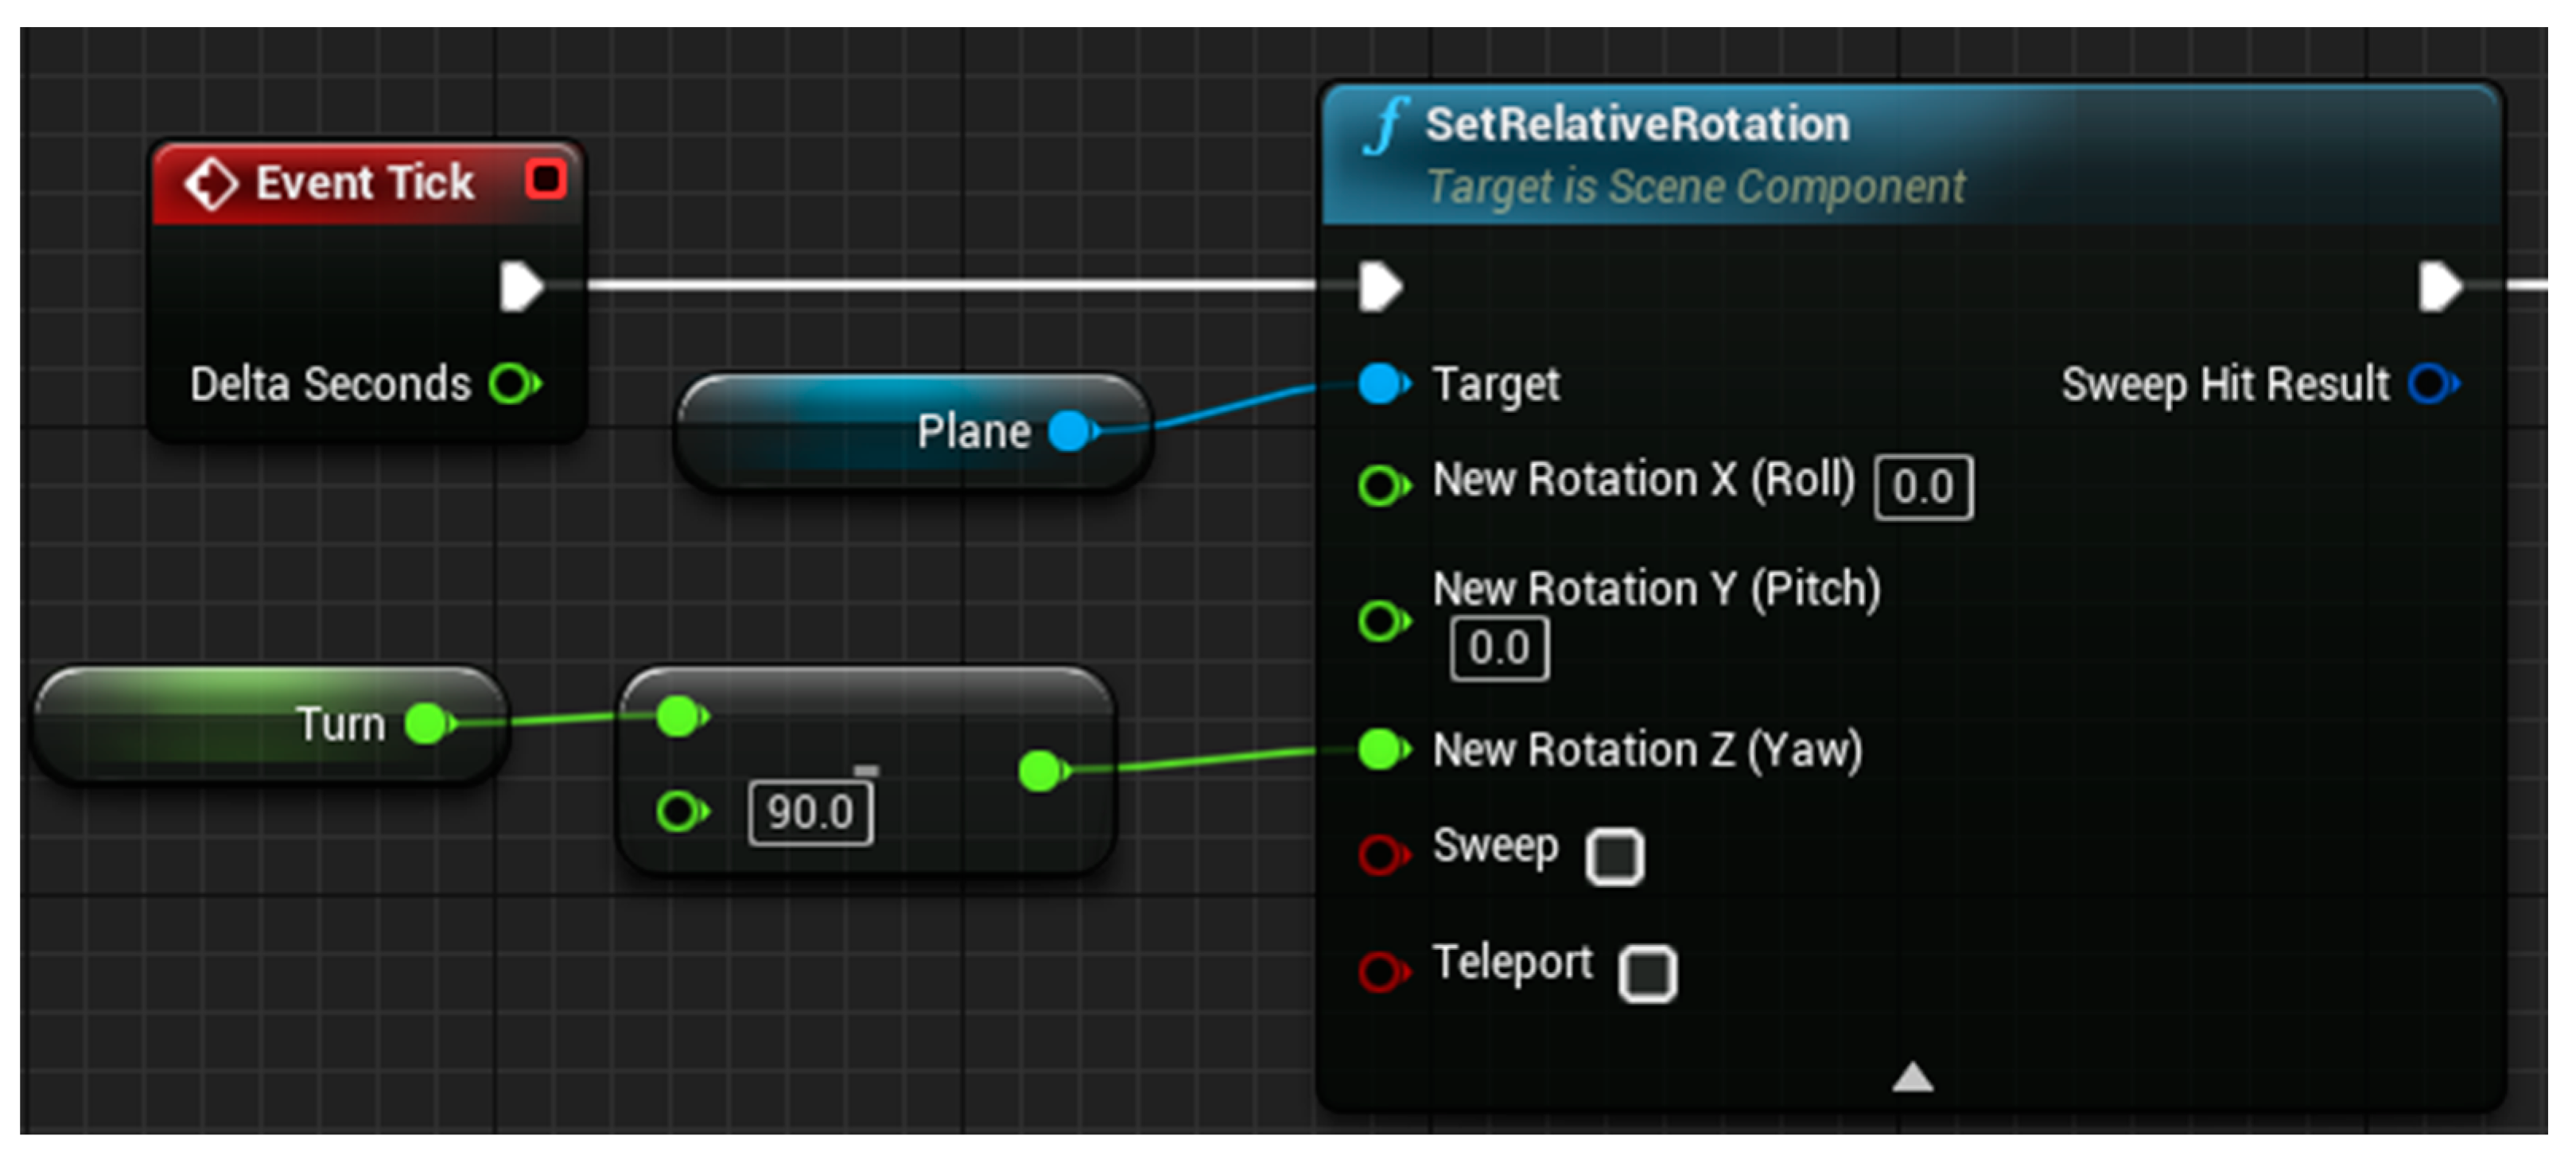
Task: Enable the Teleport checkbox
Action: pyautogui.click(x=1647, y=973)
